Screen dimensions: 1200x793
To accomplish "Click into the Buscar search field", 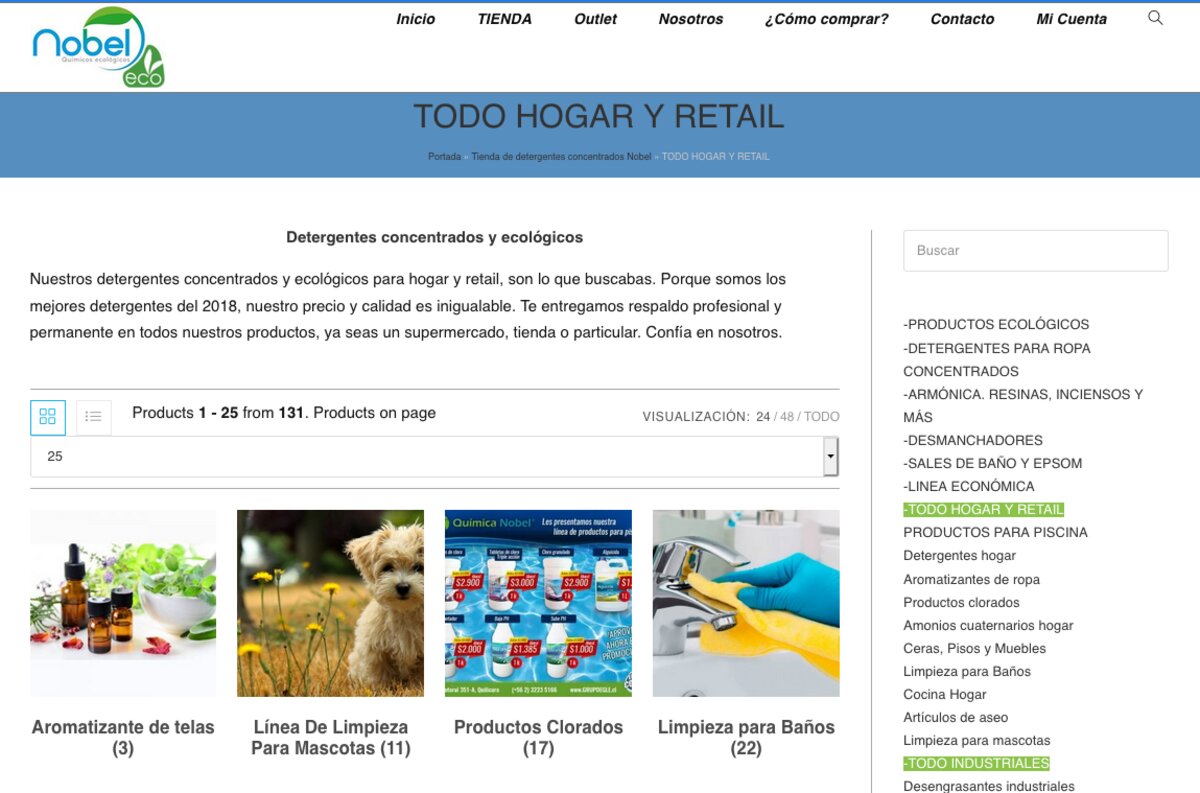I will [1035, 251].
